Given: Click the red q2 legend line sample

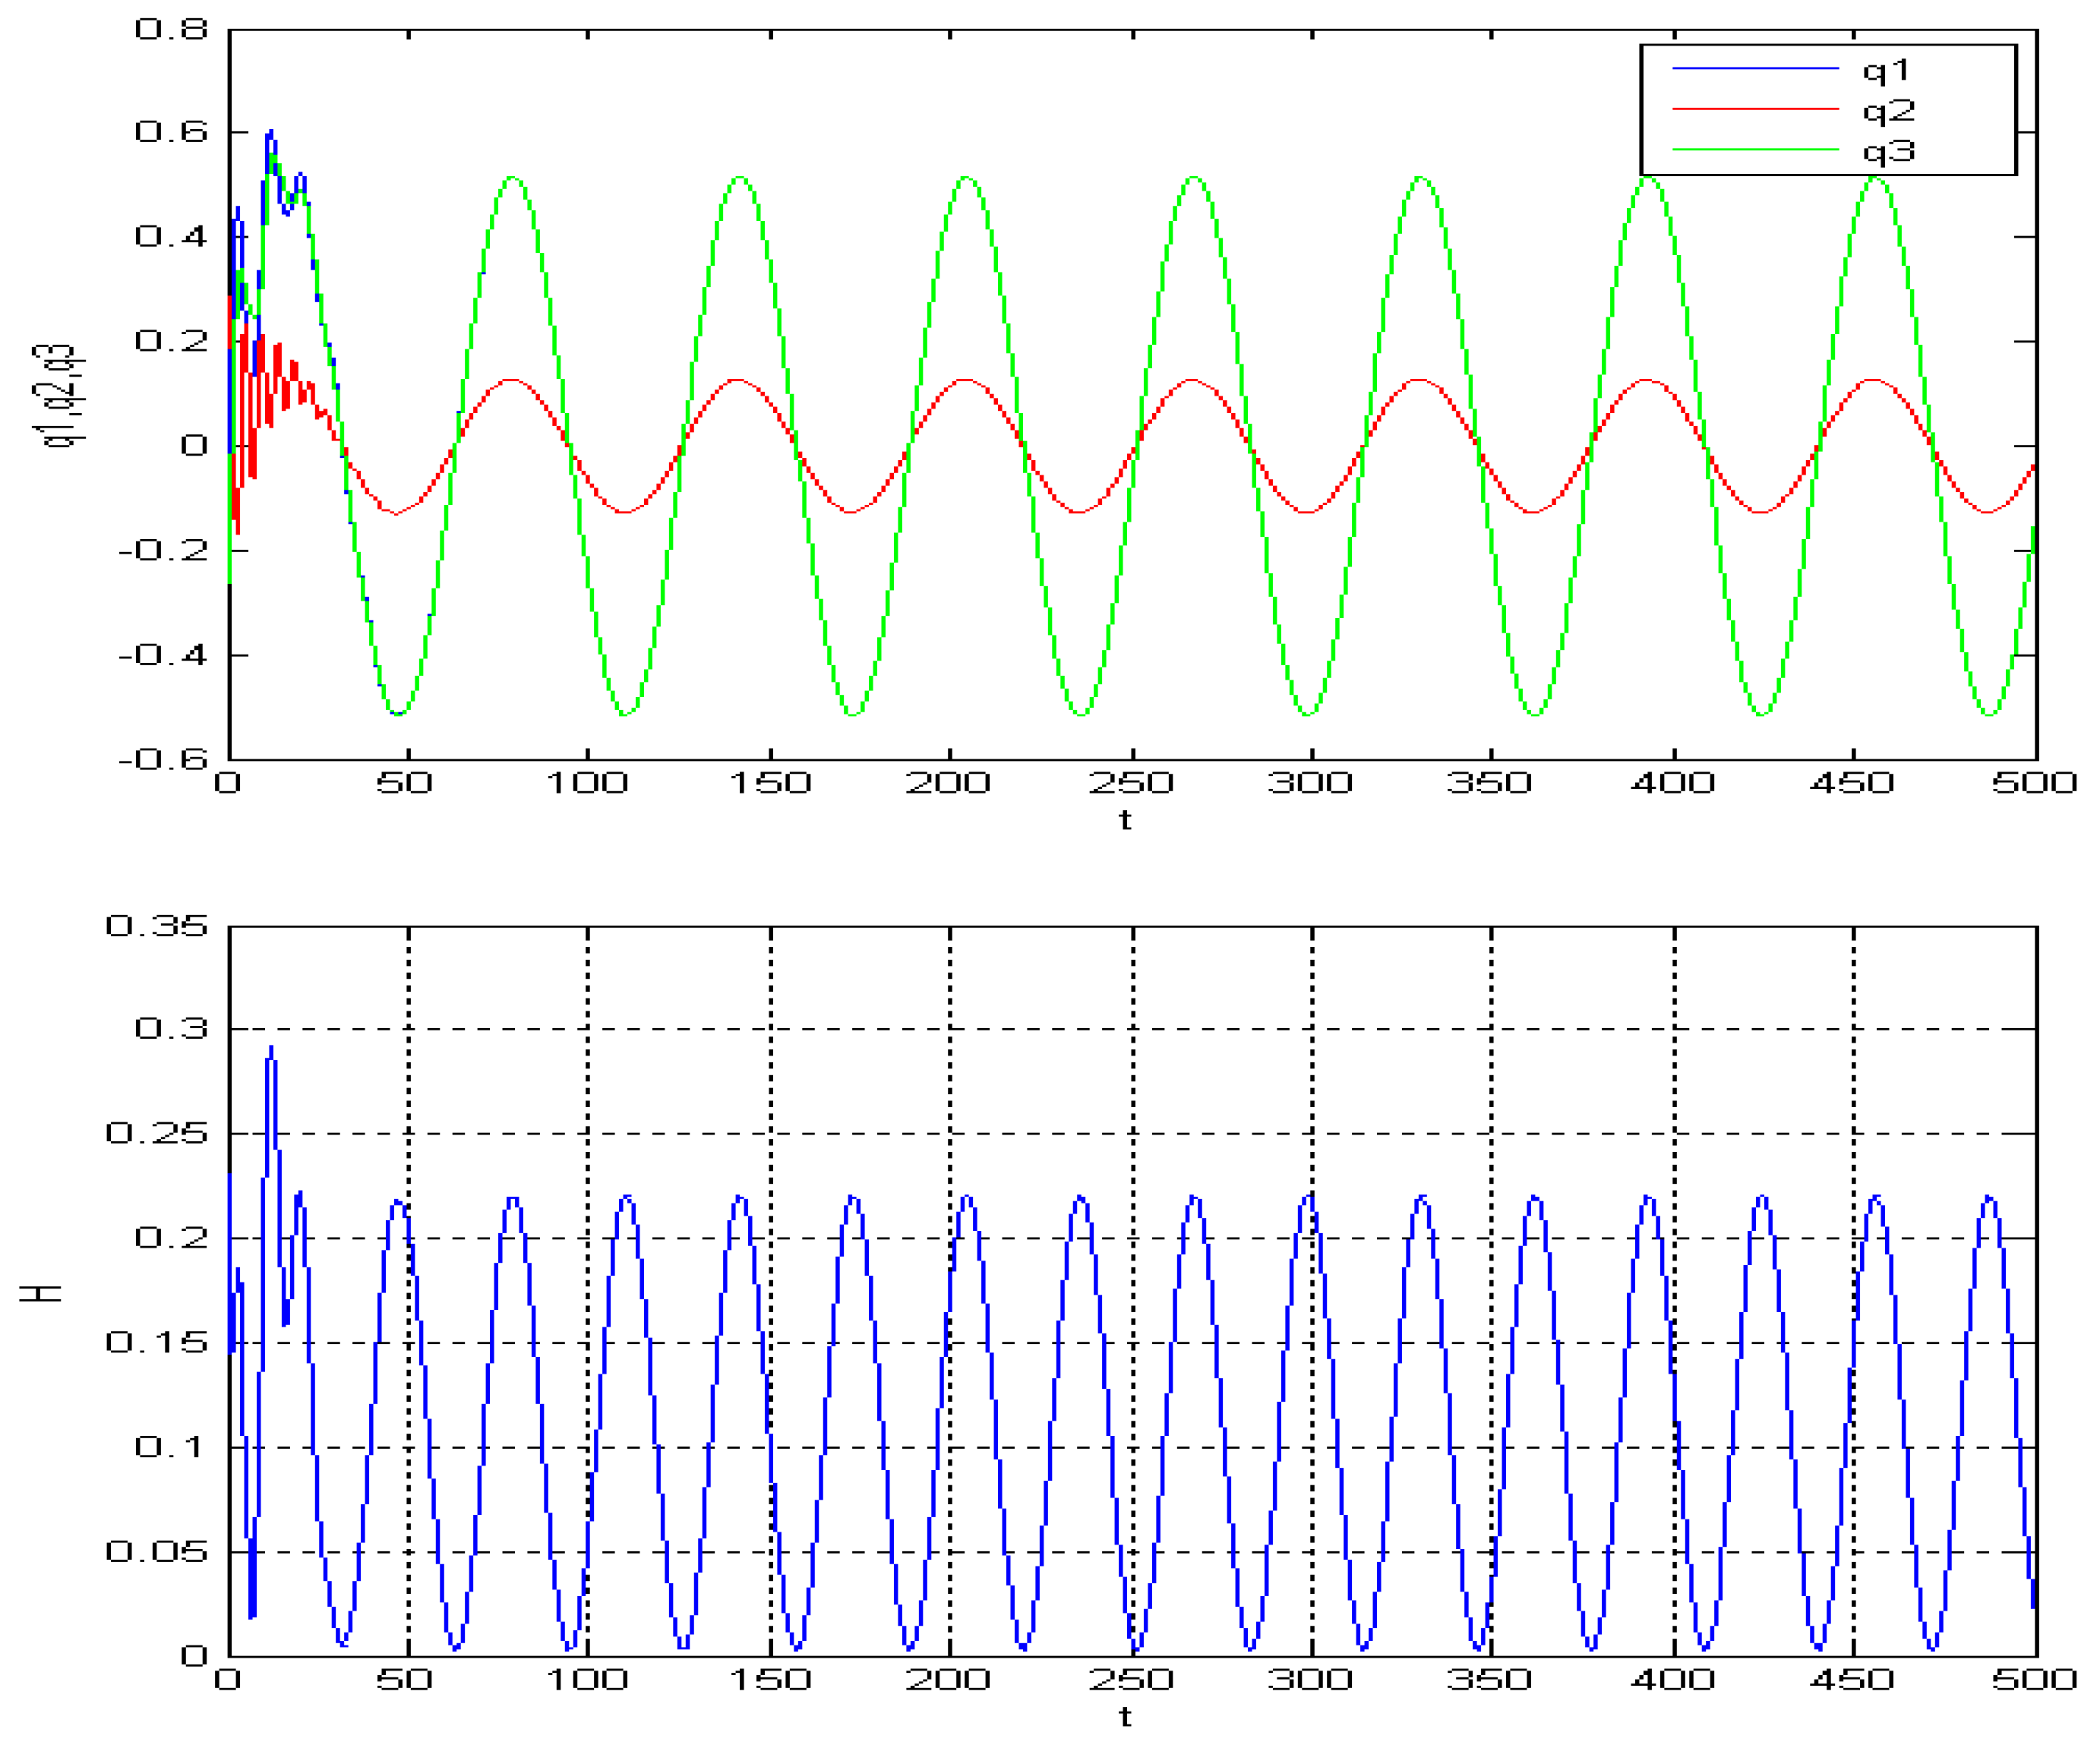Looking at the screenshot, I should [1755, 109].
